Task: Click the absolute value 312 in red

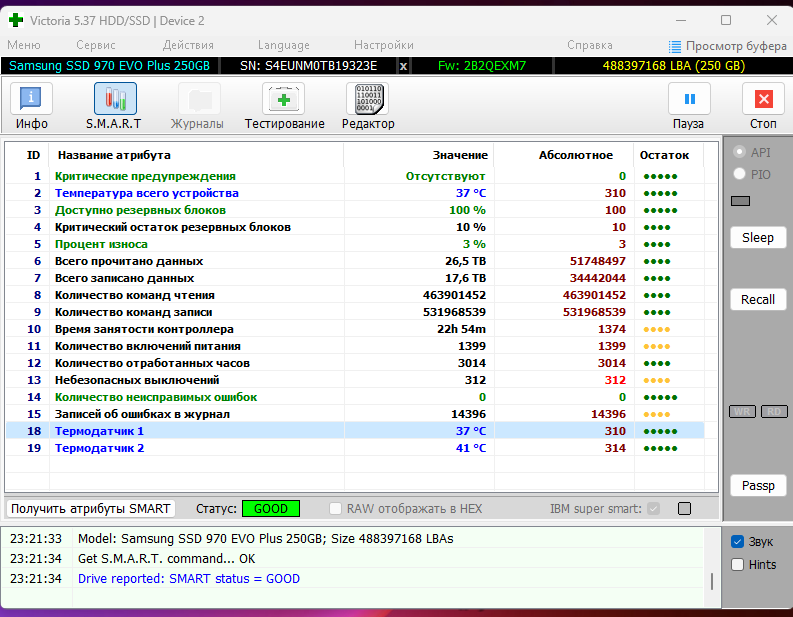Action: coord(615,380)
